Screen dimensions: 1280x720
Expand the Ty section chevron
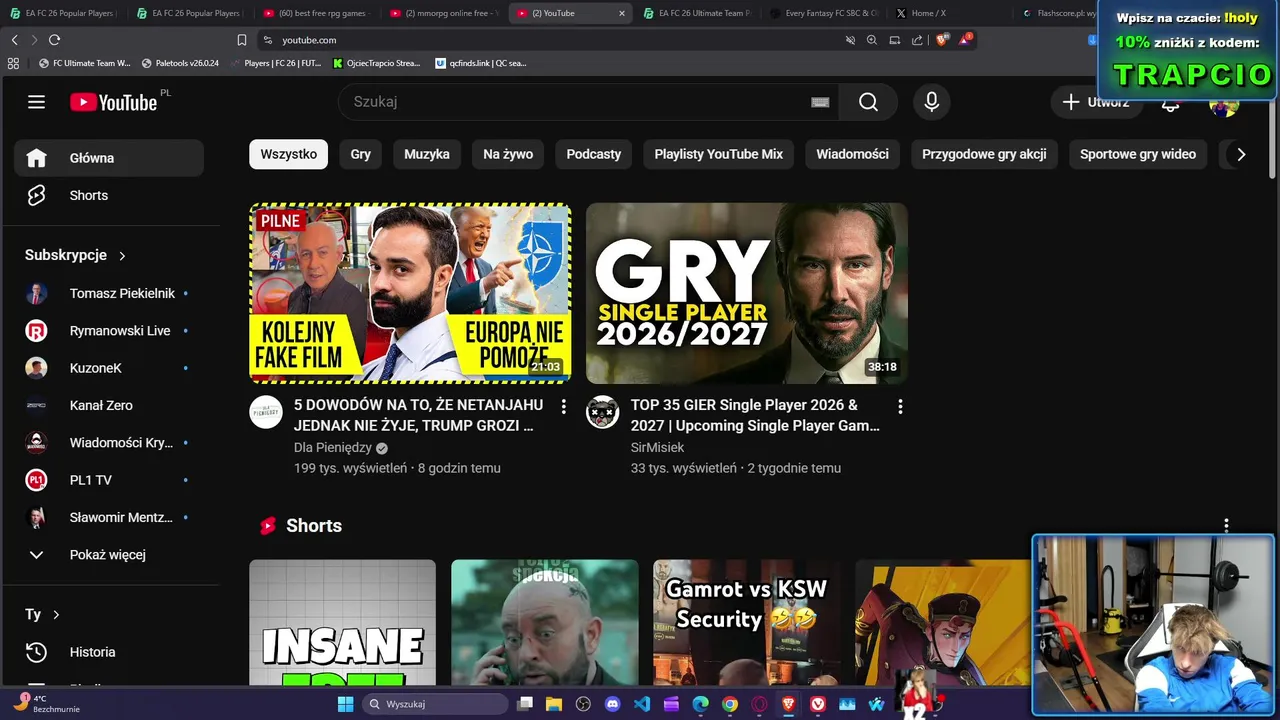[x=56, y=615]
